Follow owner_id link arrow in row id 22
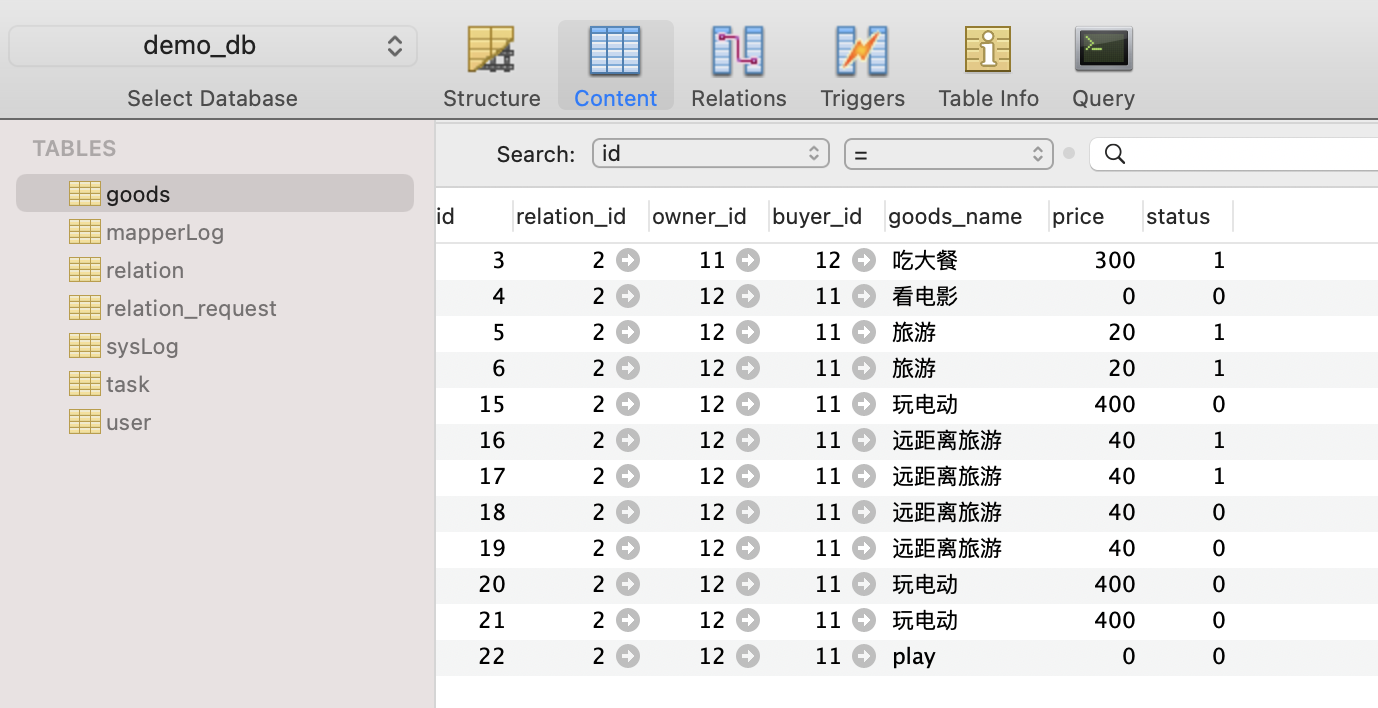This screenshot has height=708, width=1378. (x=748, y=657)
